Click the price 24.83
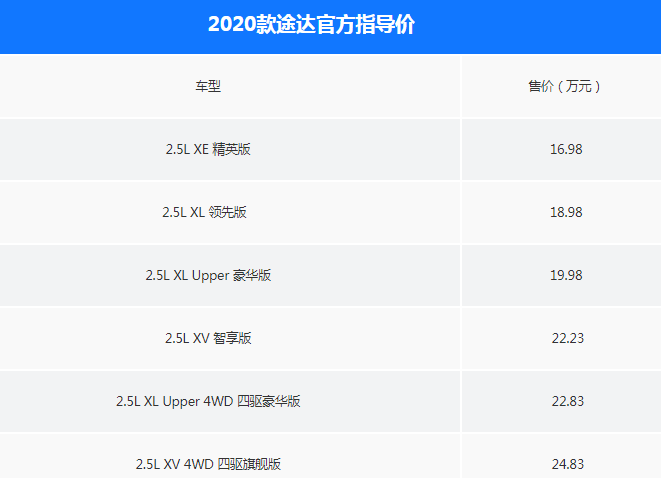 [x=568, y=464]
